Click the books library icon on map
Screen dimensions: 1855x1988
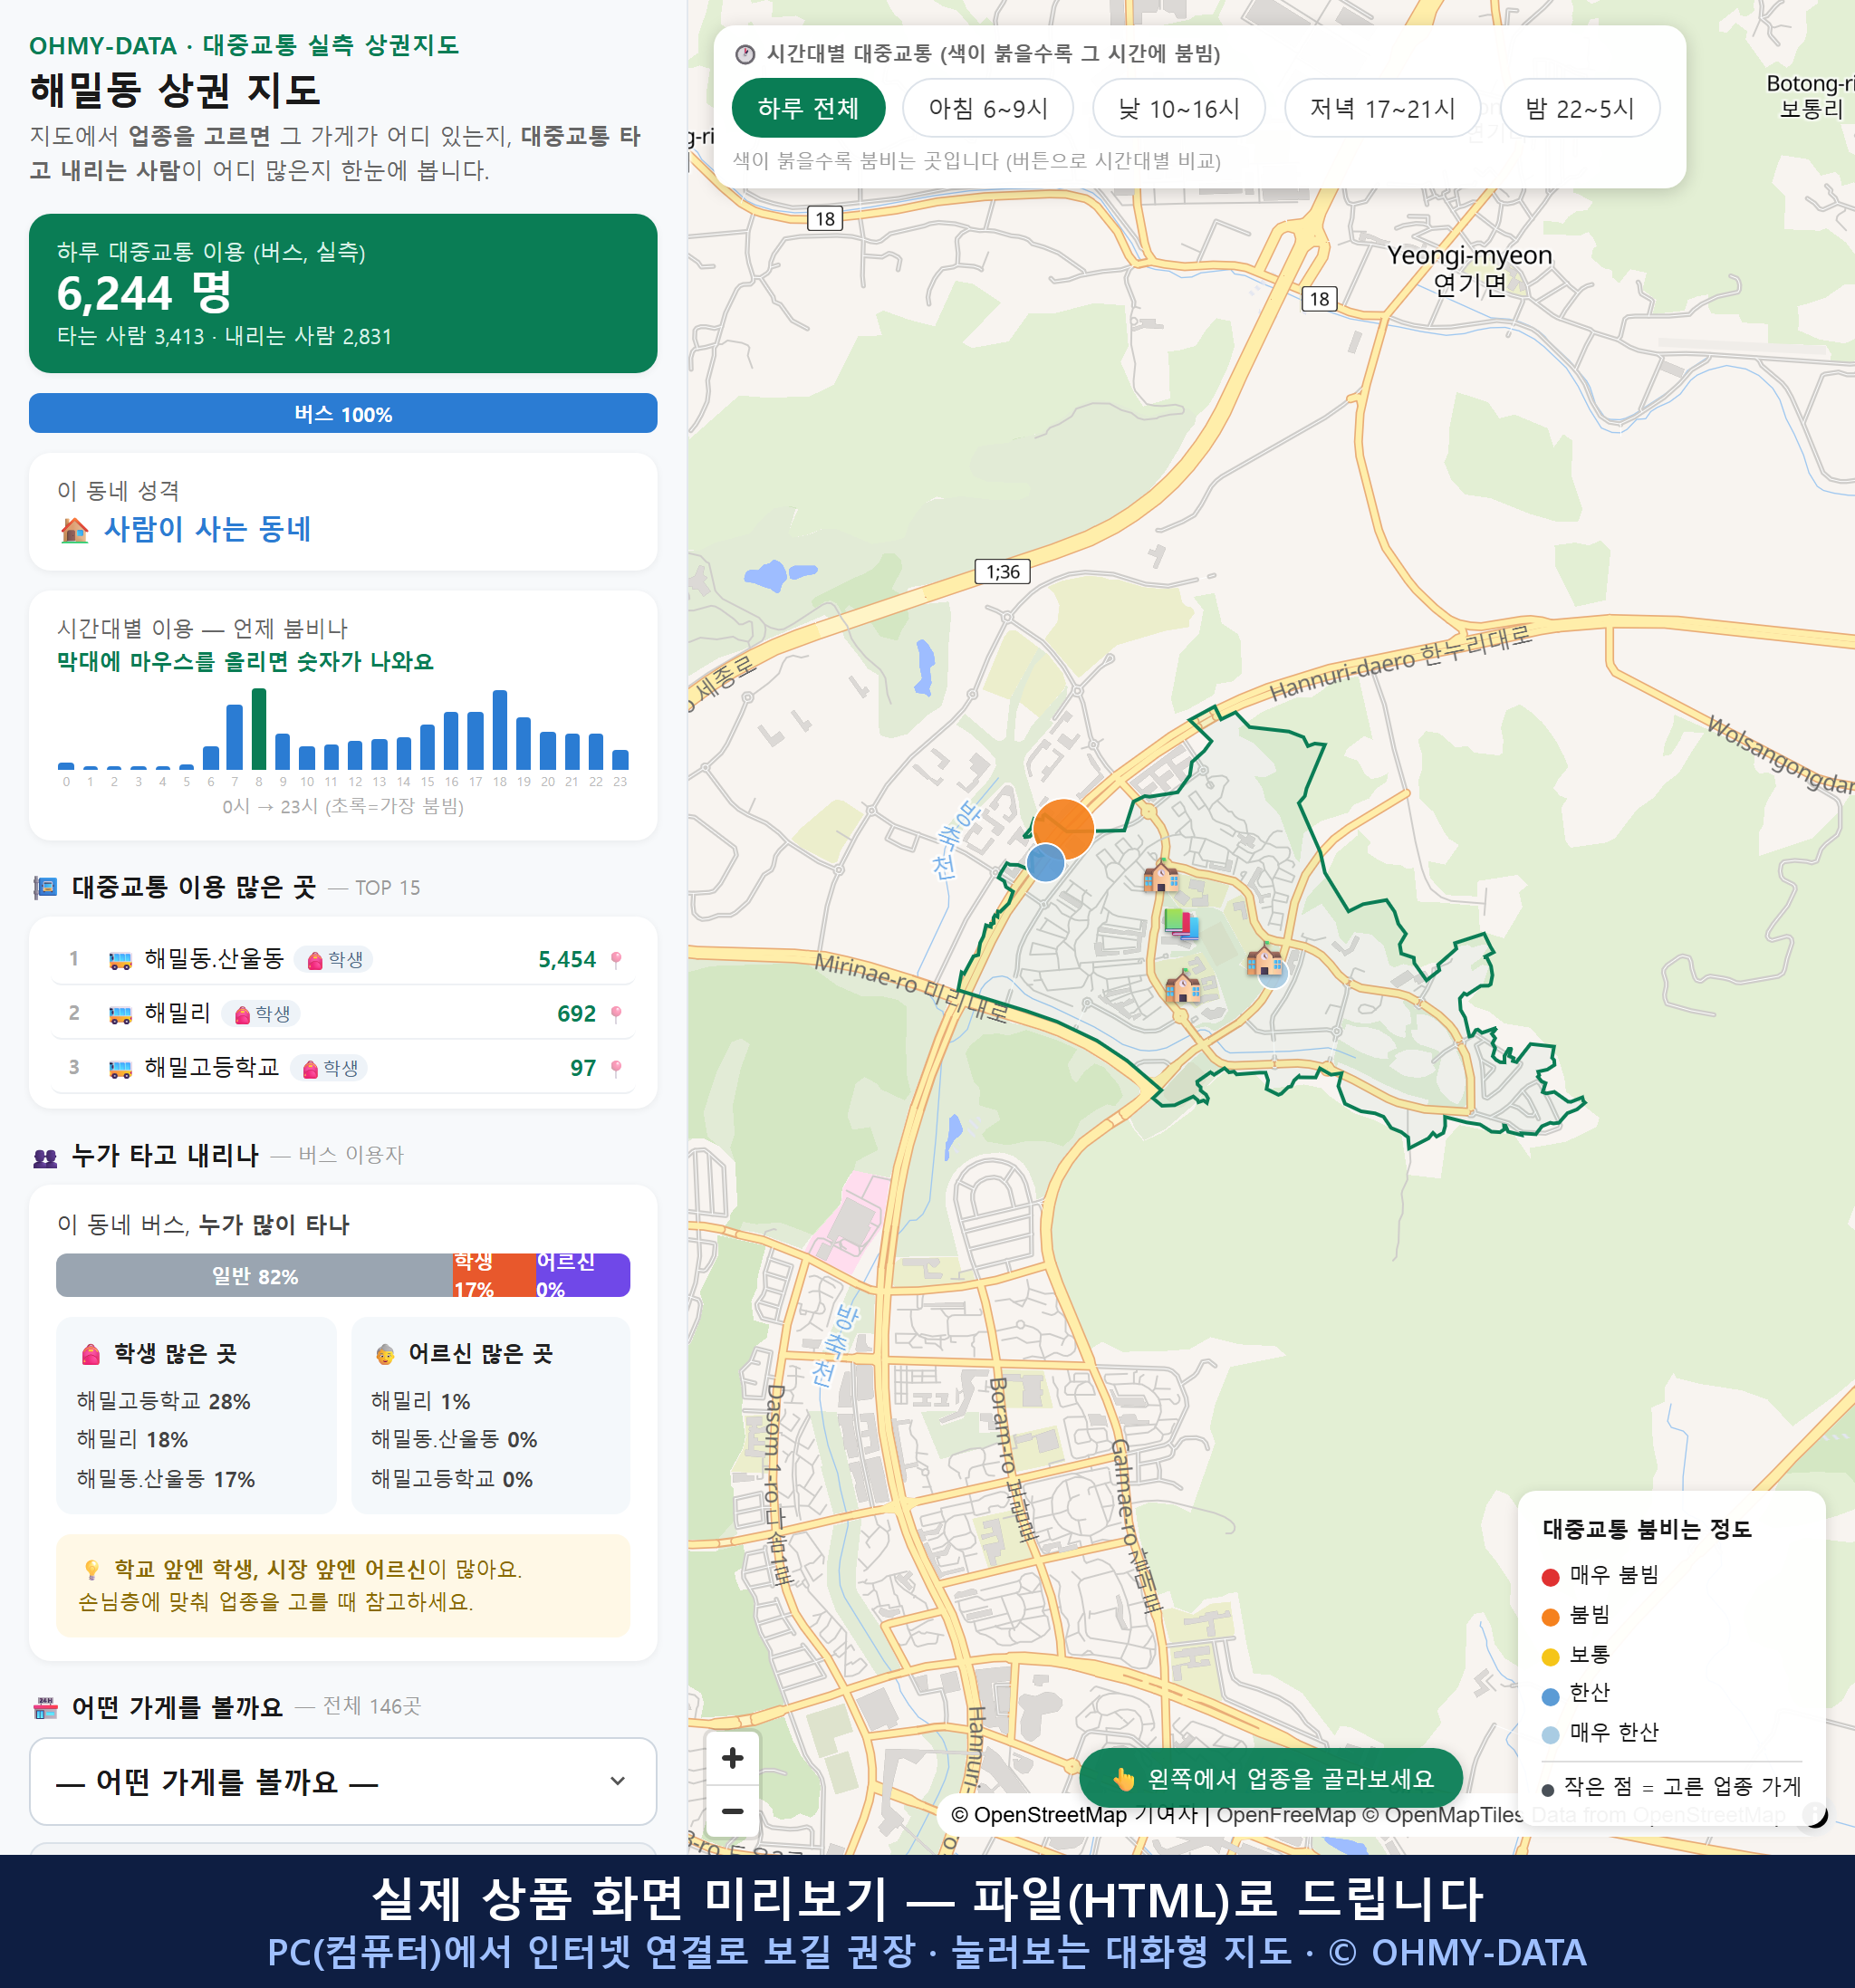point(1181,923)
